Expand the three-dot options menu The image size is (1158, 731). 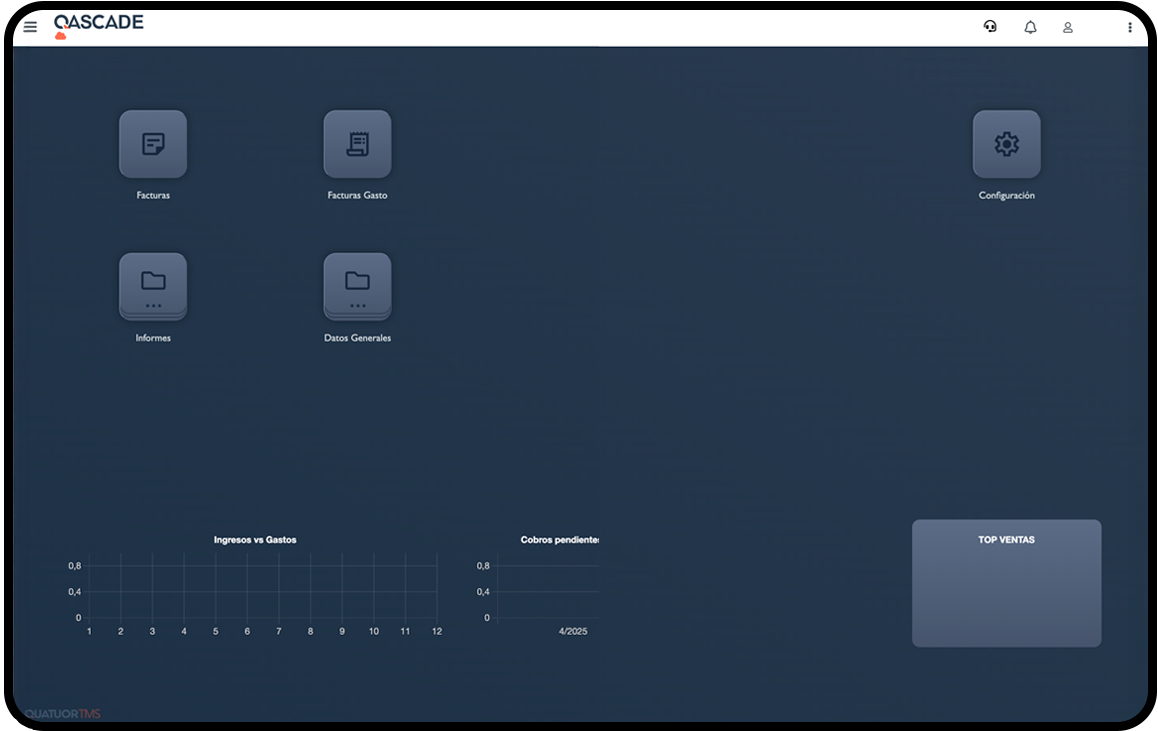click(1130, 27)
